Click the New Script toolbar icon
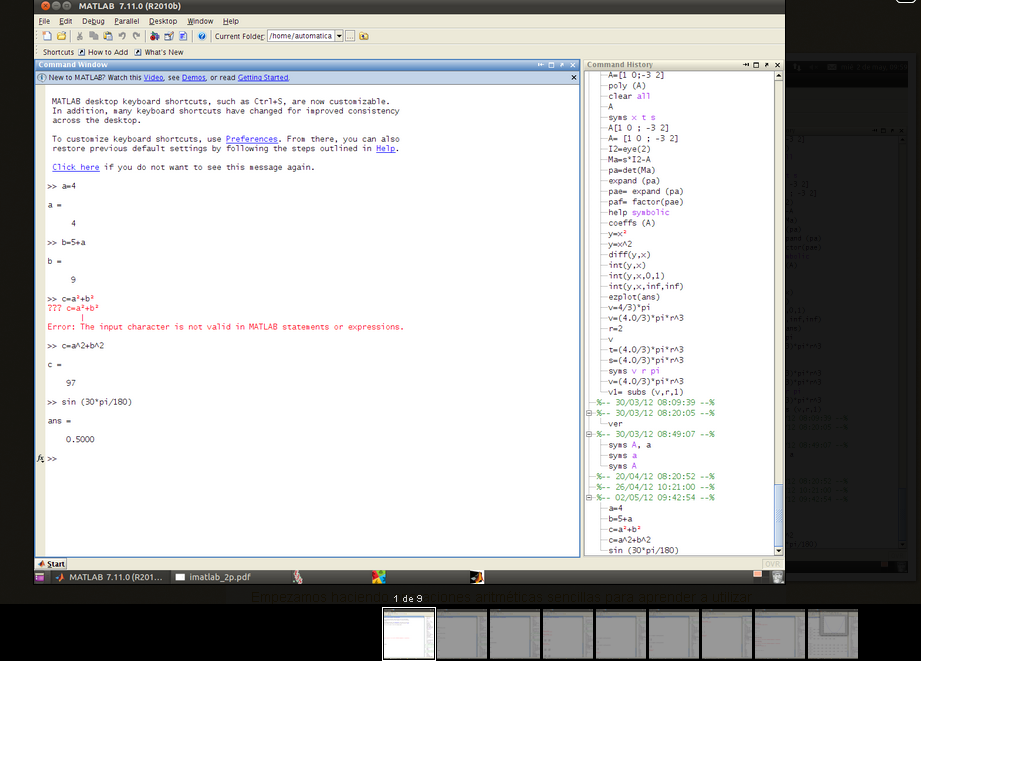 47,36
